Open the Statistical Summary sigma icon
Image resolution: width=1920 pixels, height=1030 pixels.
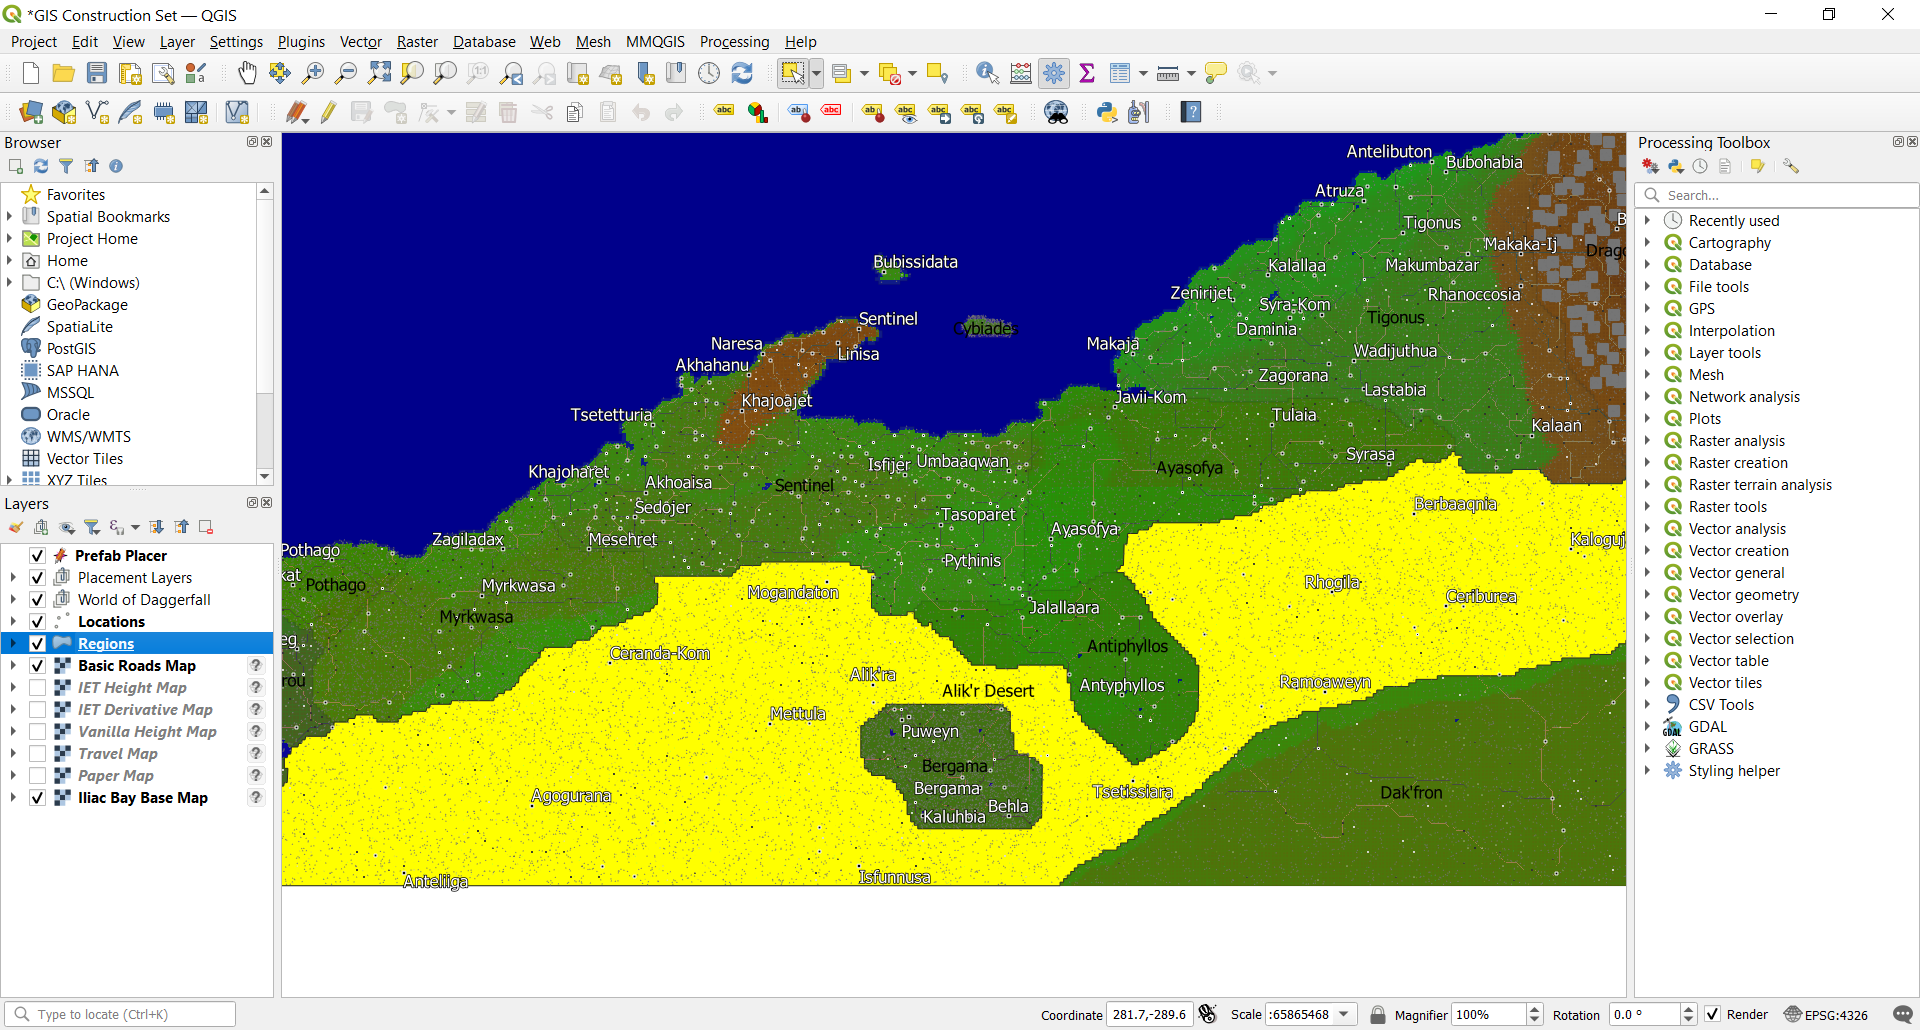pos(1087,73)
